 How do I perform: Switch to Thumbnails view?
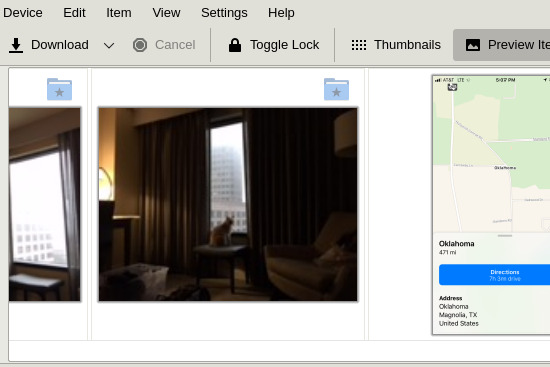[396, 45]
